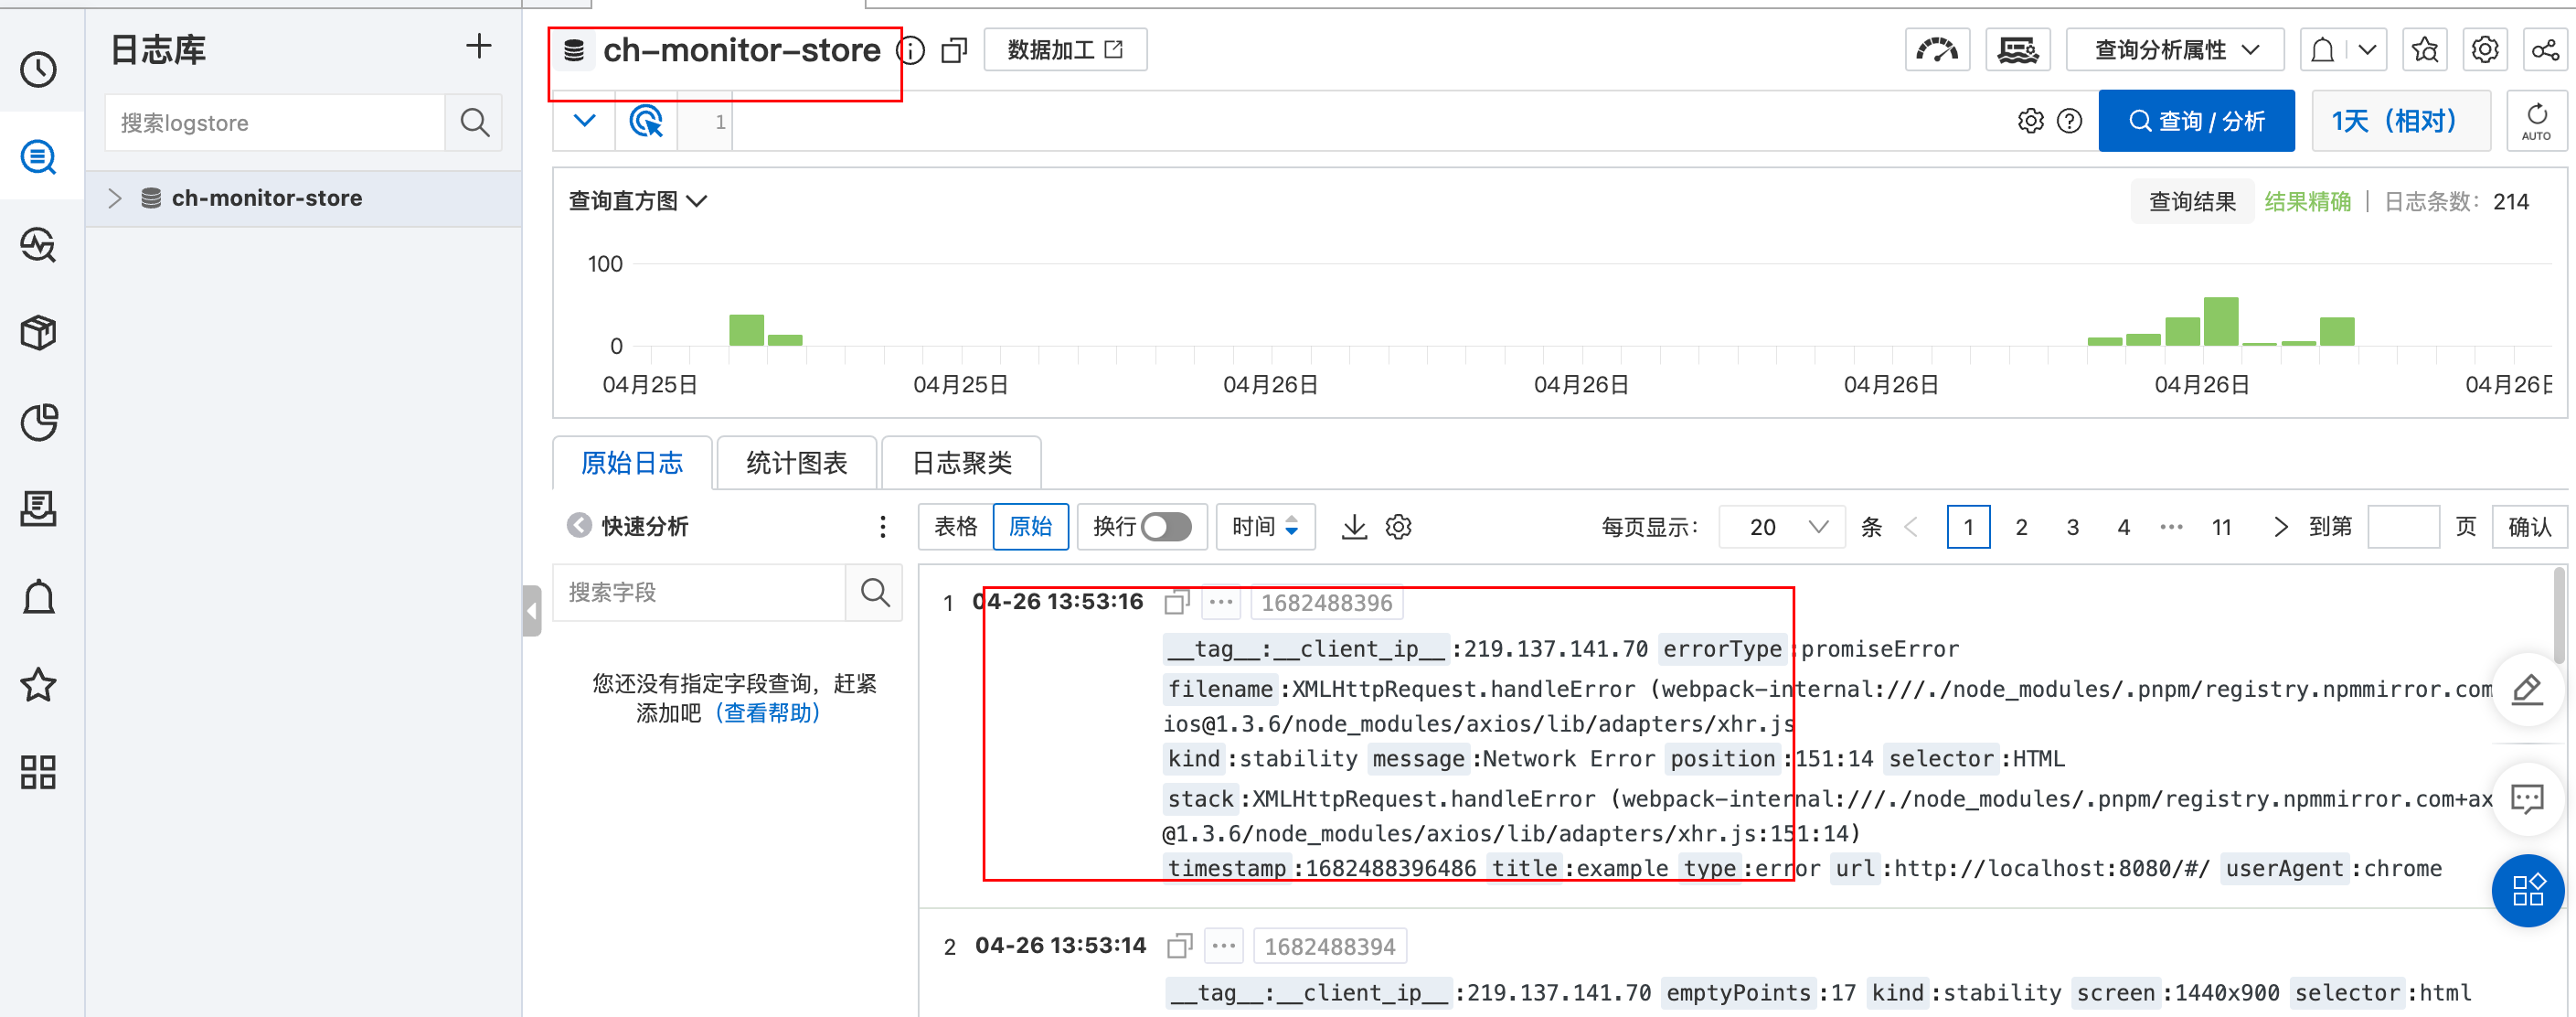Open more options for log 1682488396

coord(1221,602)
